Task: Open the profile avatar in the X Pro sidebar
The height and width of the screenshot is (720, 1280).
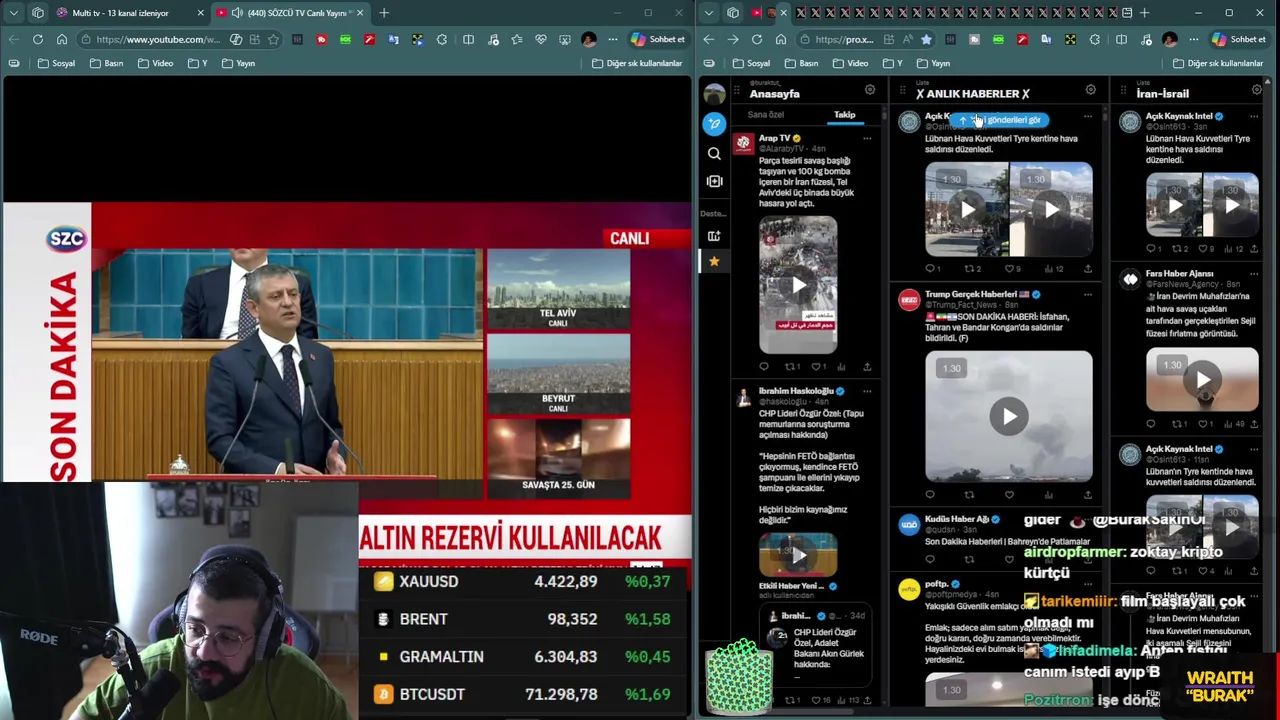Action: point(714,94)
